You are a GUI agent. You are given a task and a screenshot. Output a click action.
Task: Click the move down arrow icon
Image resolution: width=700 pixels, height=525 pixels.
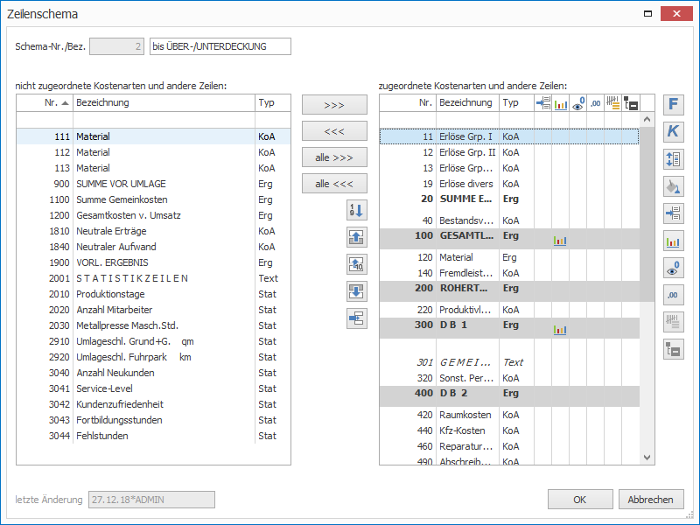[357, 292]
